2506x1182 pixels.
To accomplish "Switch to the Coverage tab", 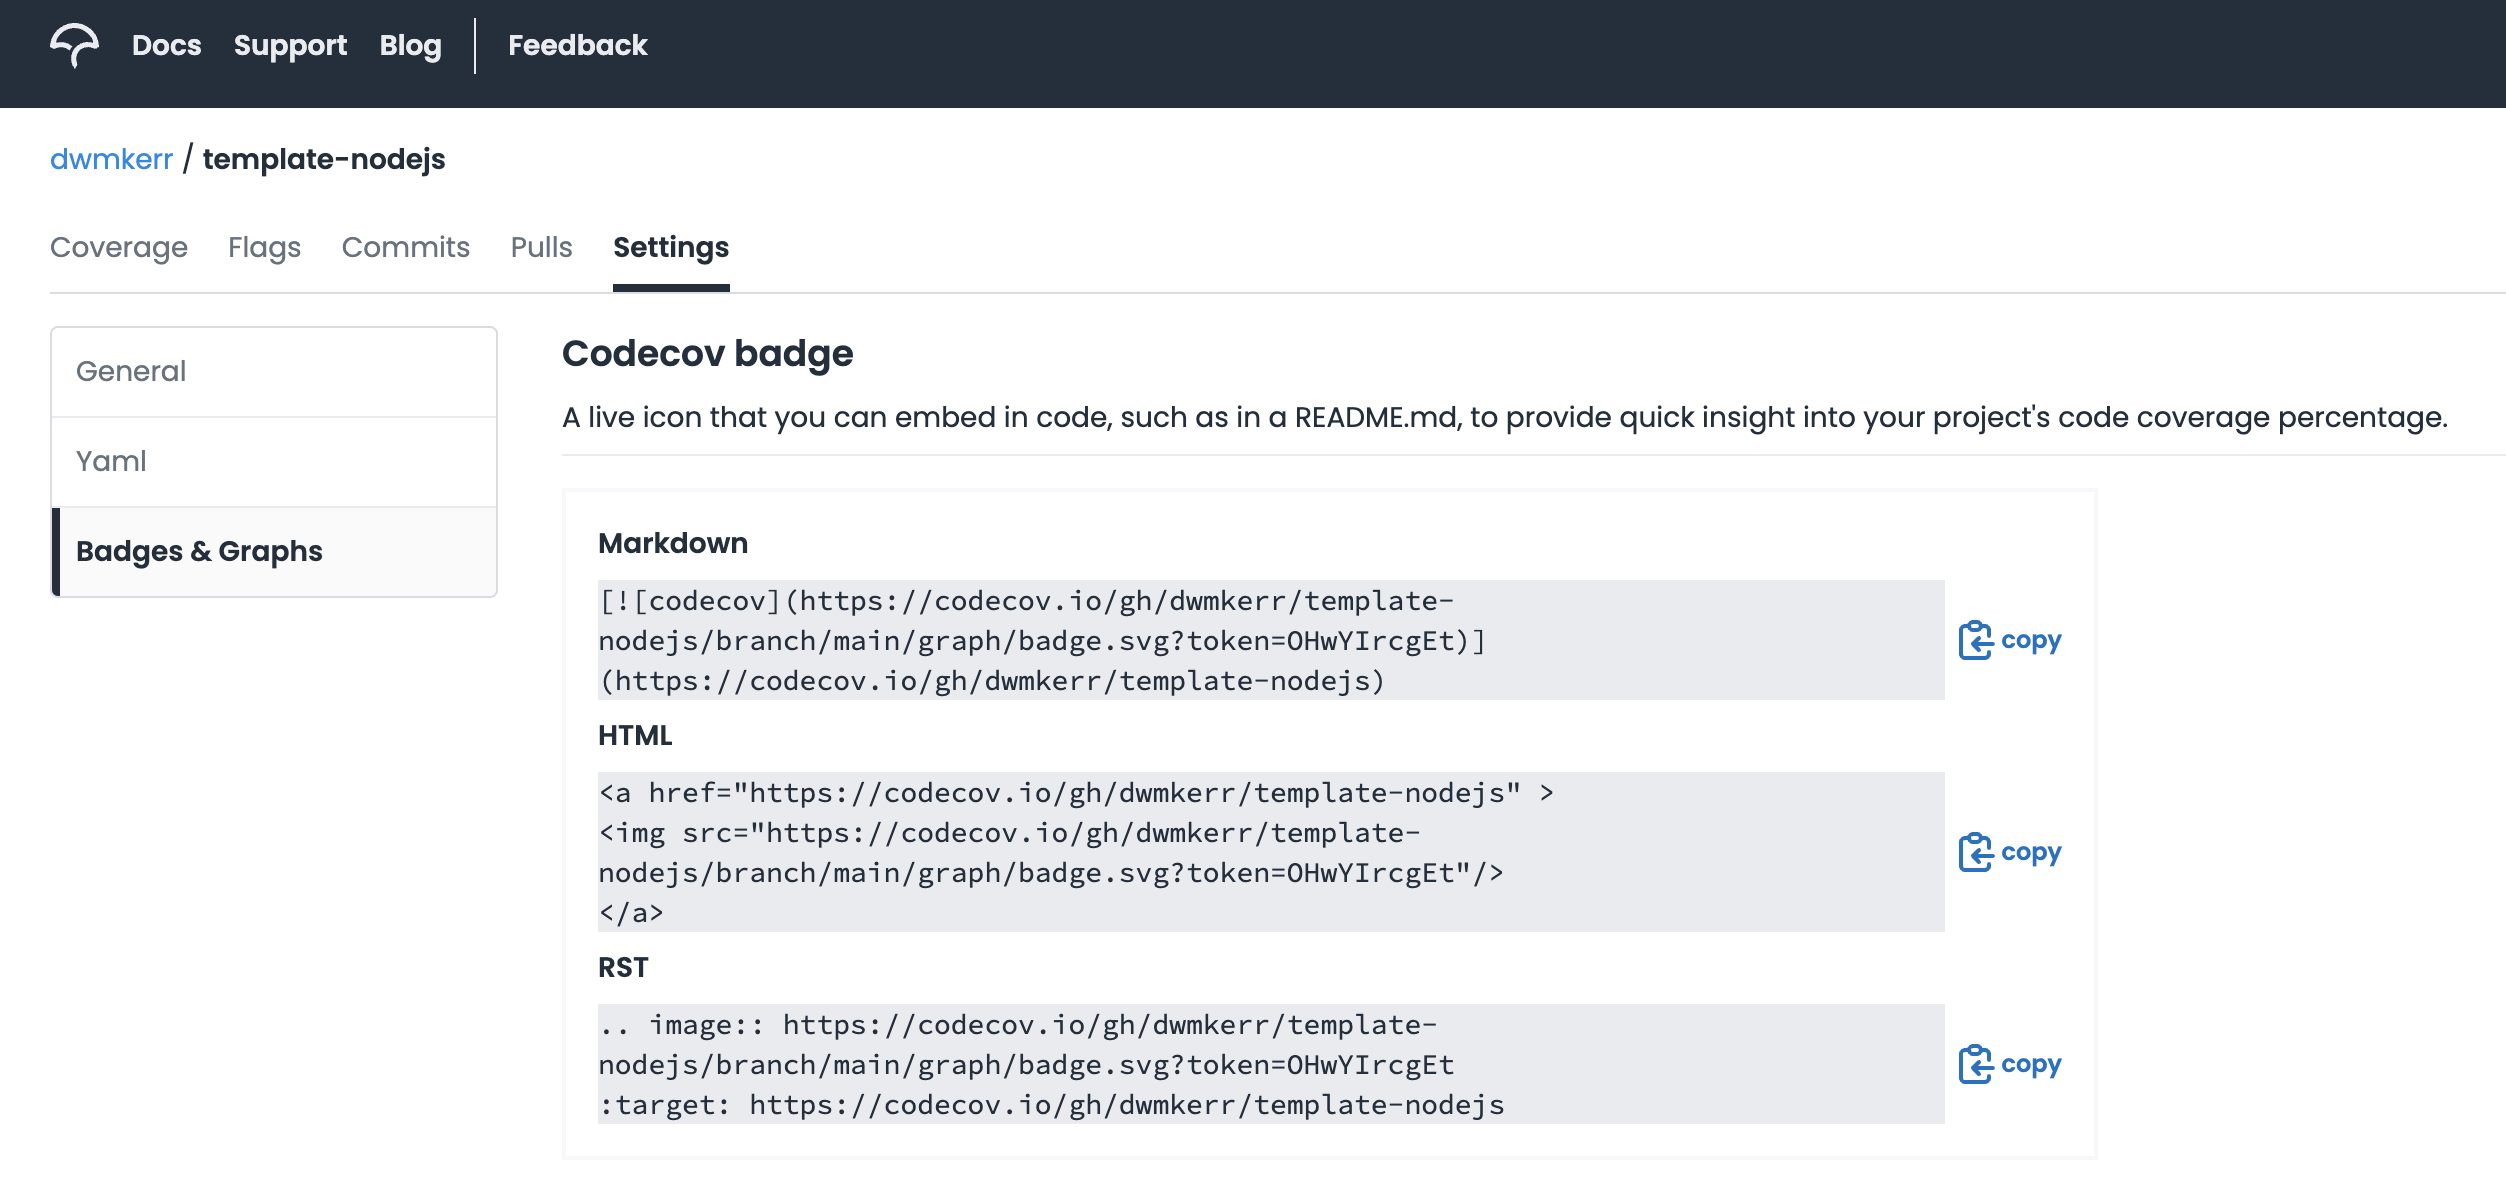I will click(119, 247).
